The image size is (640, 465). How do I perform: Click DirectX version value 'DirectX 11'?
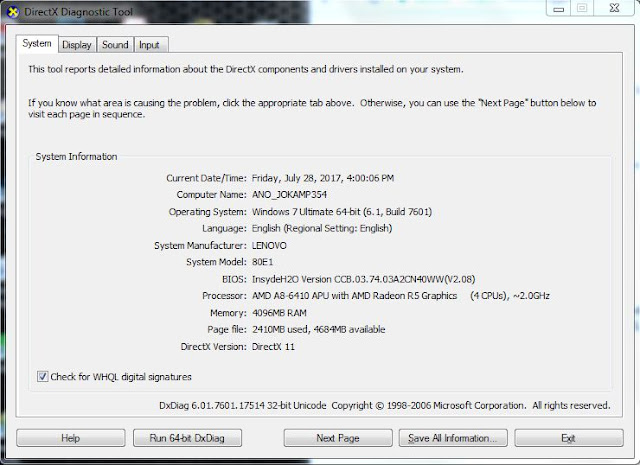[x=273, y=347]
